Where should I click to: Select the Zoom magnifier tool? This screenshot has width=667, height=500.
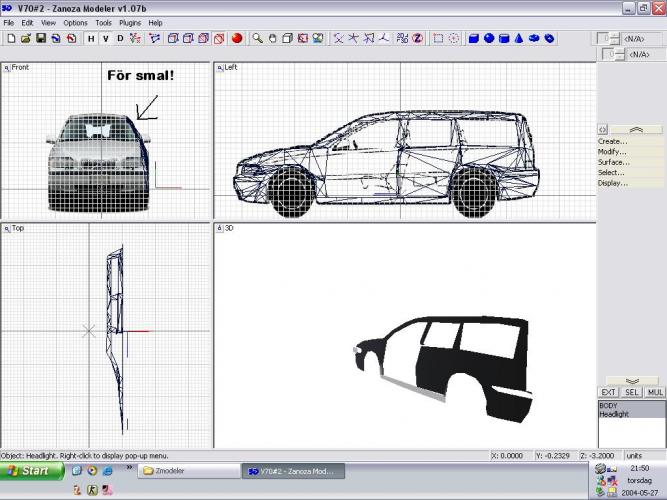[x=257, y=38]
